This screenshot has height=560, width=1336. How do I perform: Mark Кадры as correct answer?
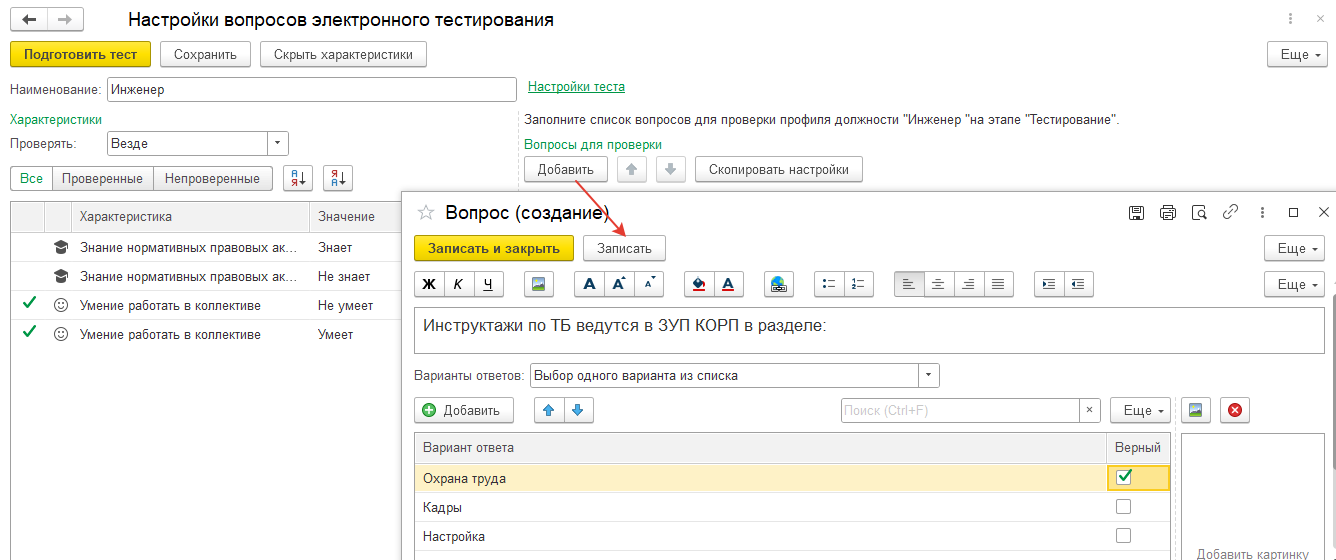coord(1123,506)
